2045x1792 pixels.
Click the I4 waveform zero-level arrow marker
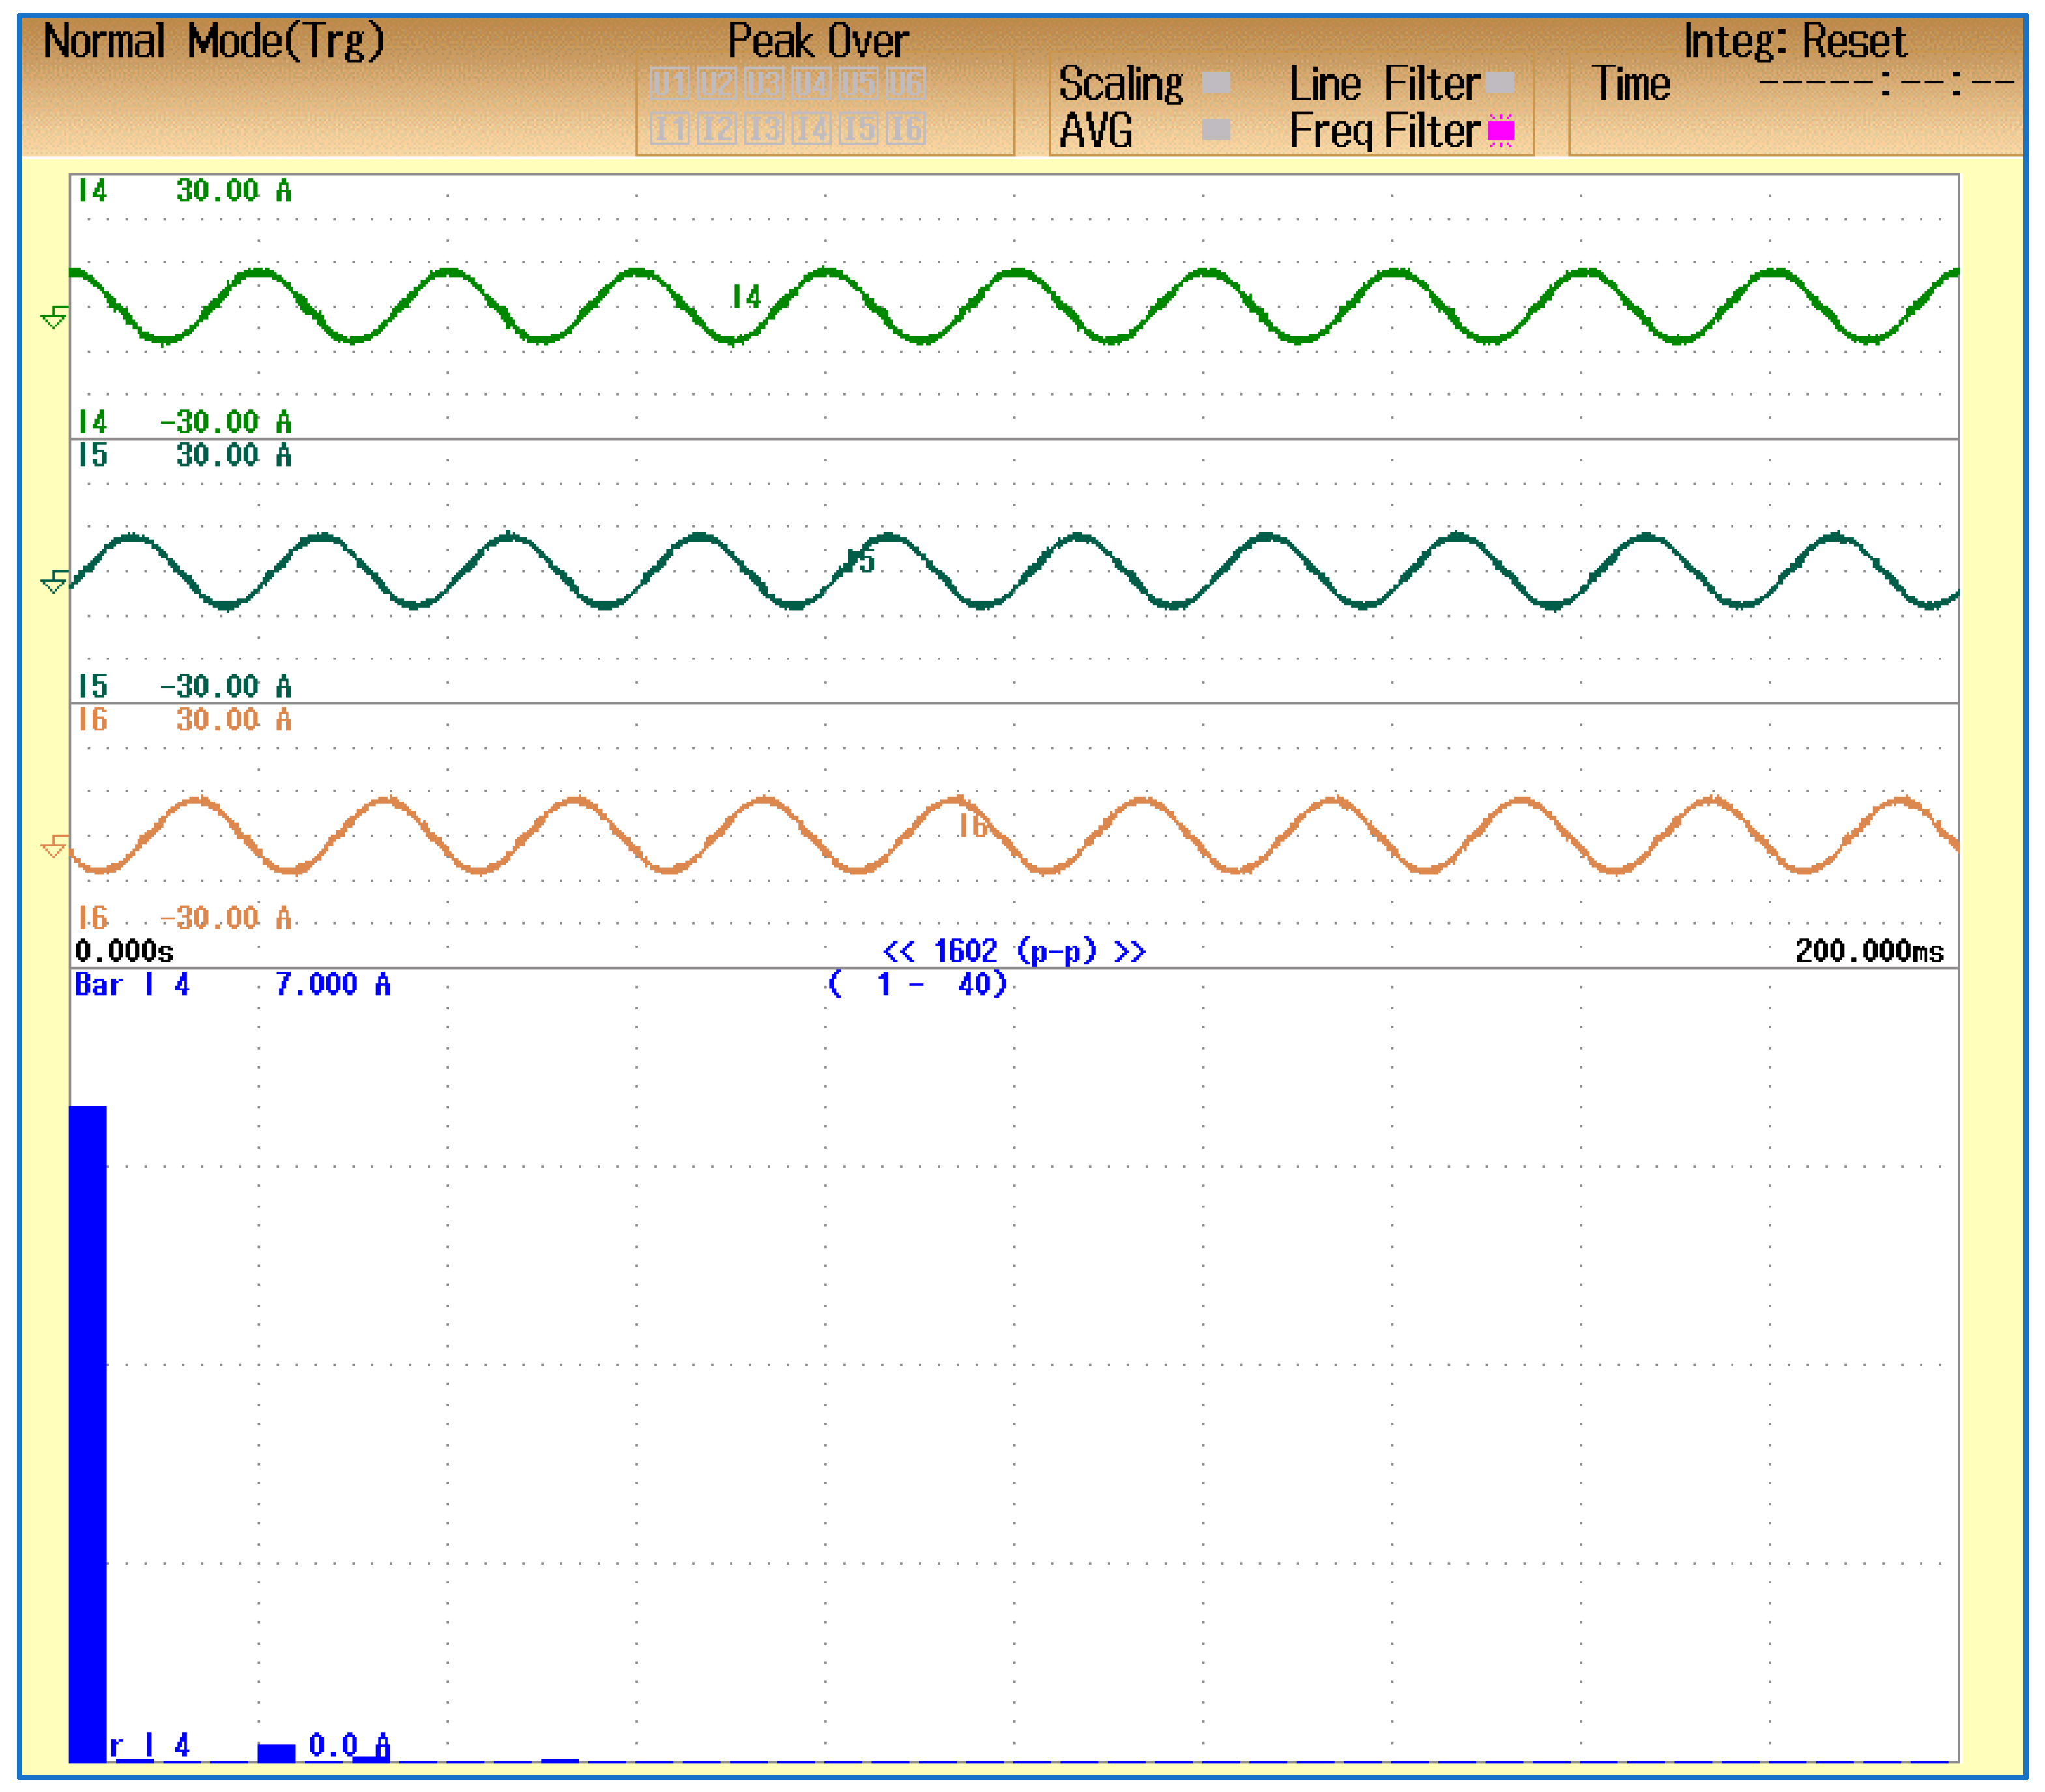[x=55, y=318]
